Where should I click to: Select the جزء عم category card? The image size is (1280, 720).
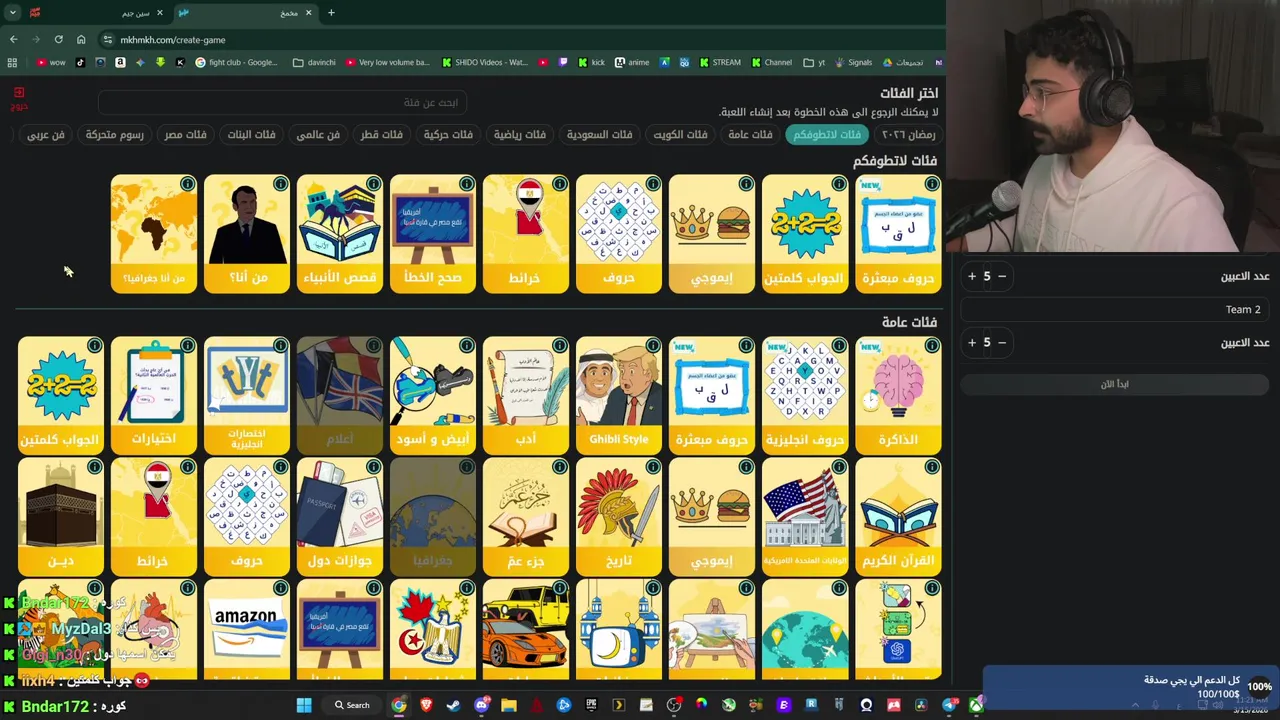point(525,516)
